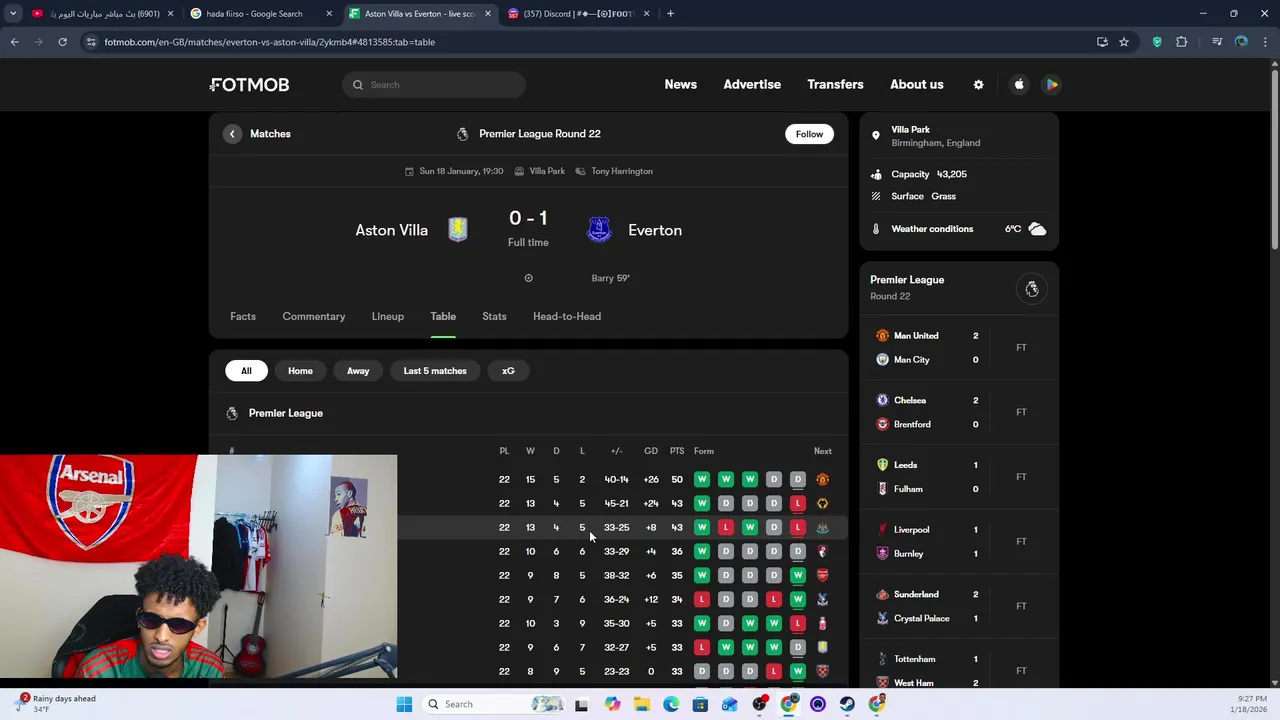
Task: Click the Aston Villa team name
Action: tap(391, 230)
